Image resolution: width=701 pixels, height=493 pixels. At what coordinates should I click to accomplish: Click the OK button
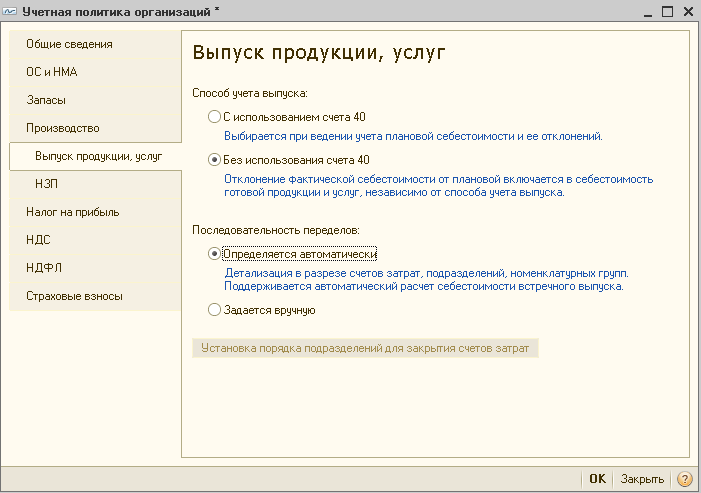597,479
